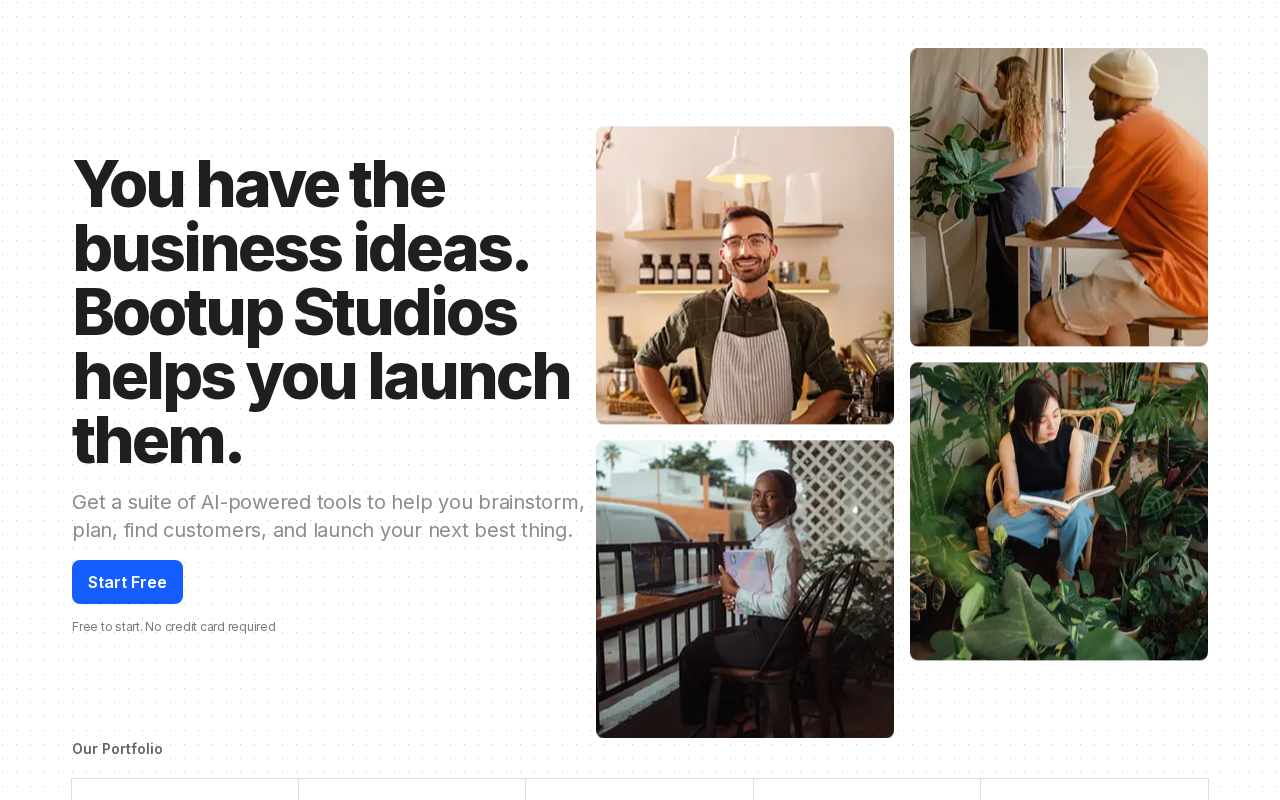The image size is (1280, 800).
Task: Click the photo of man in orange shirt
Action: [x=1059, y=197]
